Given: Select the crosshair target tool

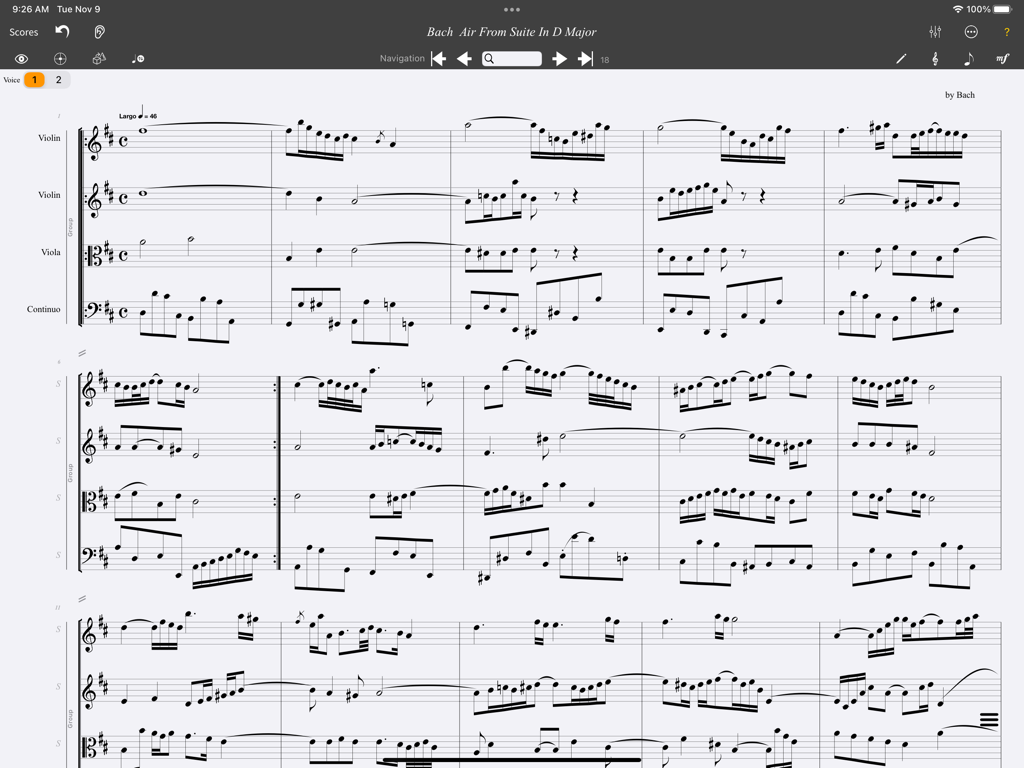Looking at the screenshot, I should (x=59, y=59).
